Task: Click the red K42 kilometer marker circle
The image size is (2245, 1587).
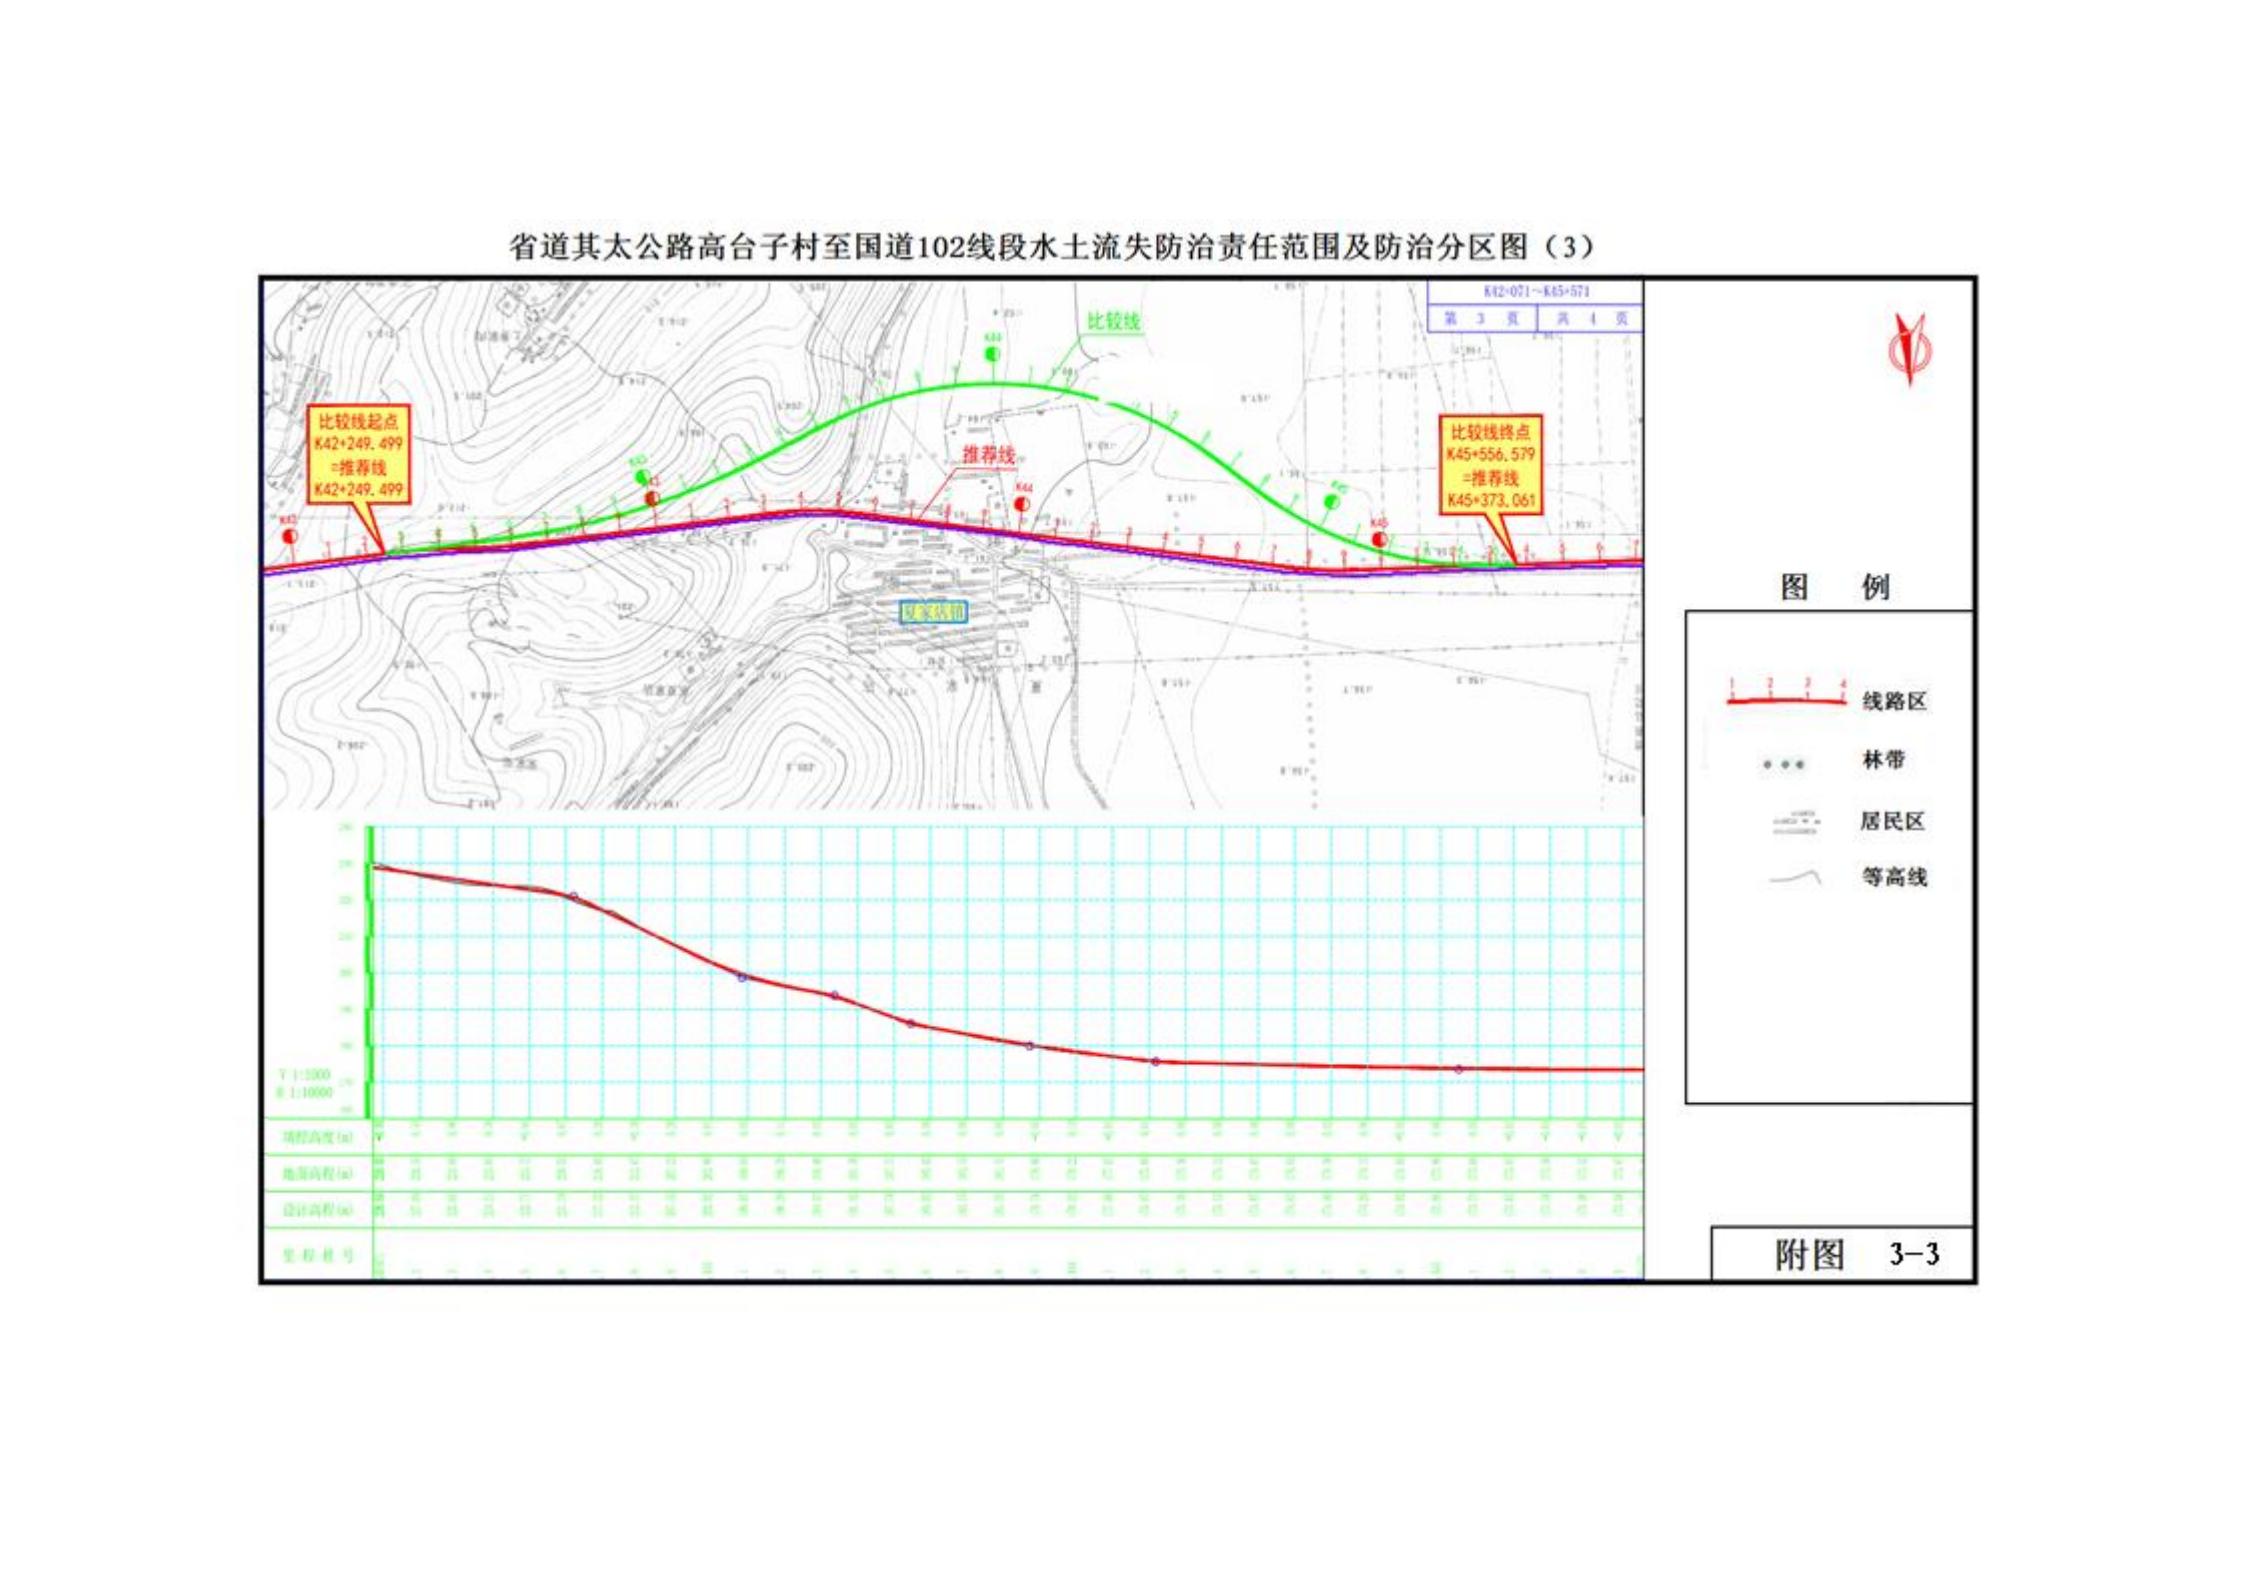Action: pos(290,536)
